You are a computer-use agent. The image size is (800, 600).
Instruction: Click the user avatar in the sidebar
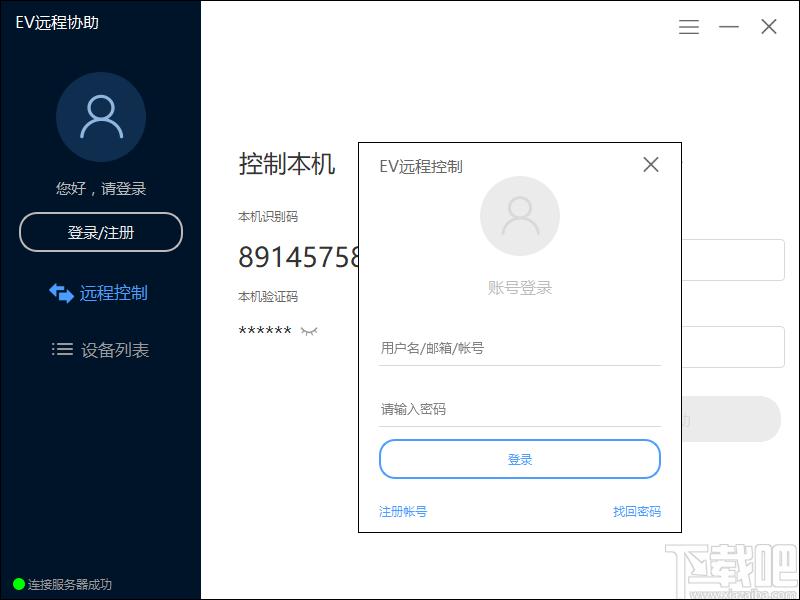pos(101,117)
